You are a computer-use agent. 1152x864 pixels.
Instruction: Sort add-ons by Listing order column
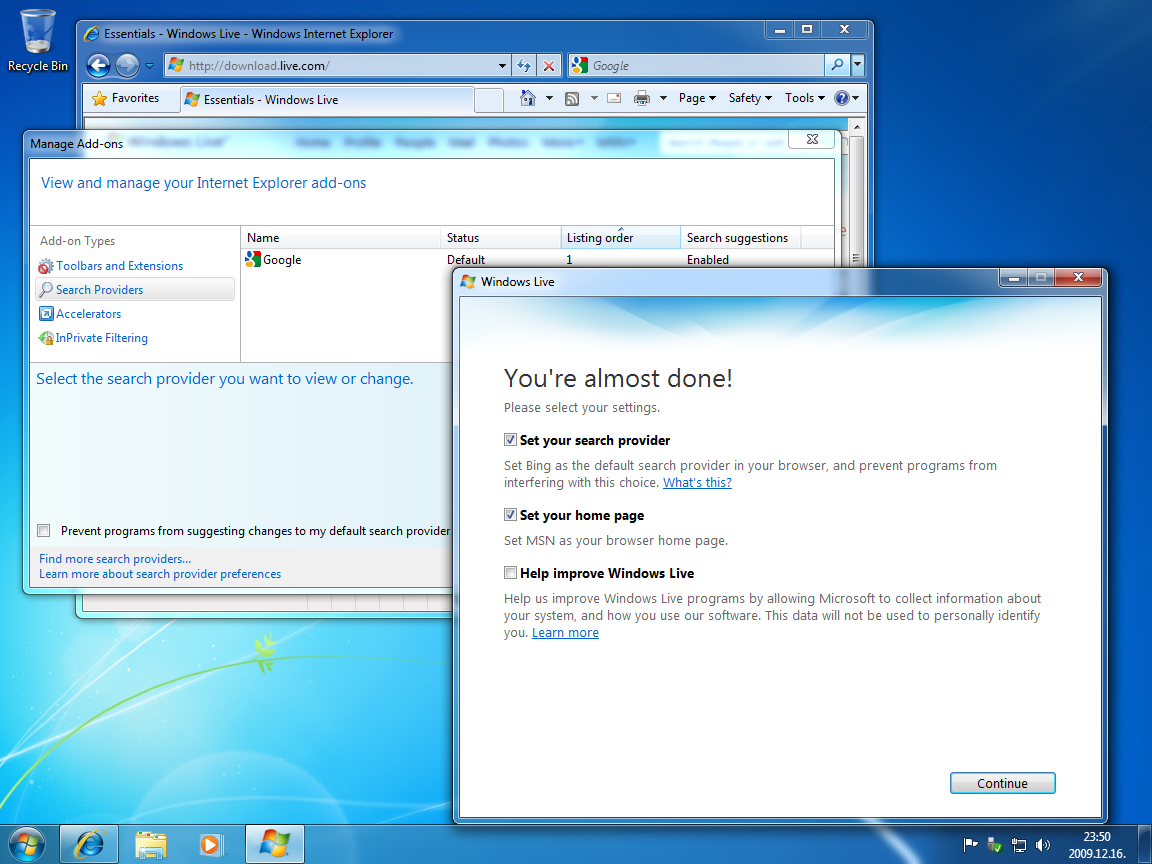point(621,238)
